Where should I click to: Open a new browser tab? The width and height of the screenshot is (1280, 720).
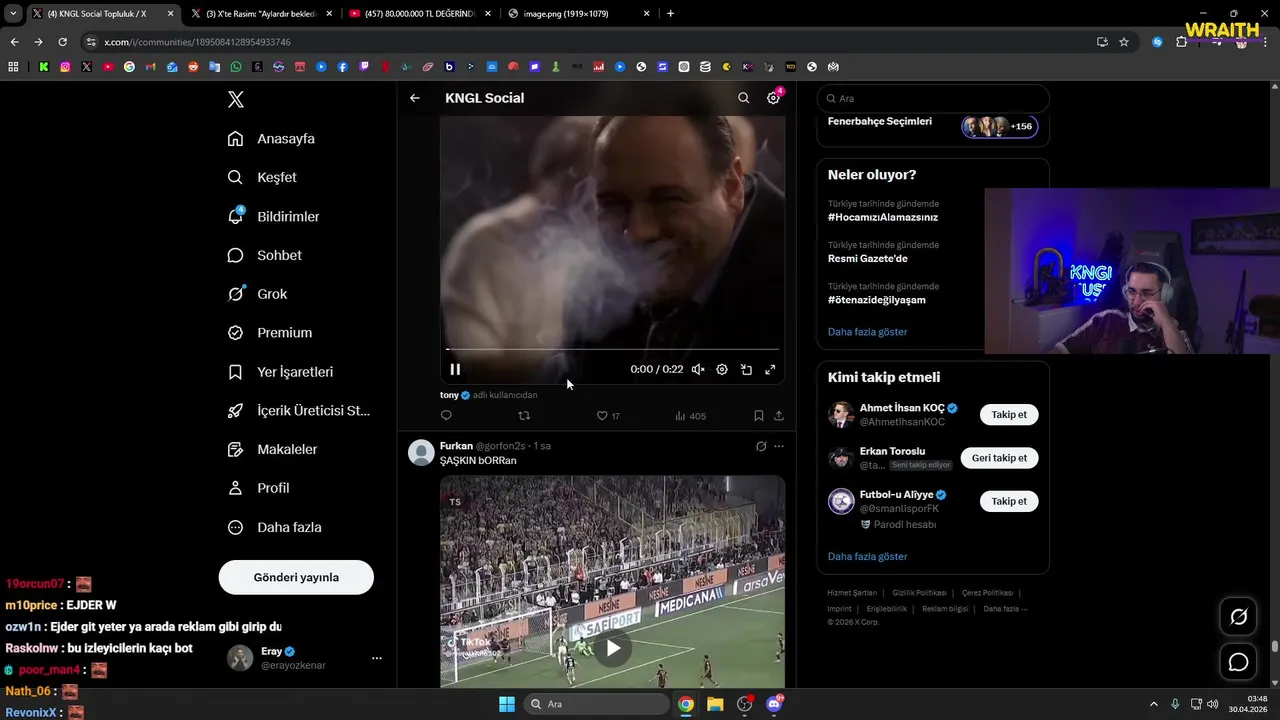(x=670, y=14)
